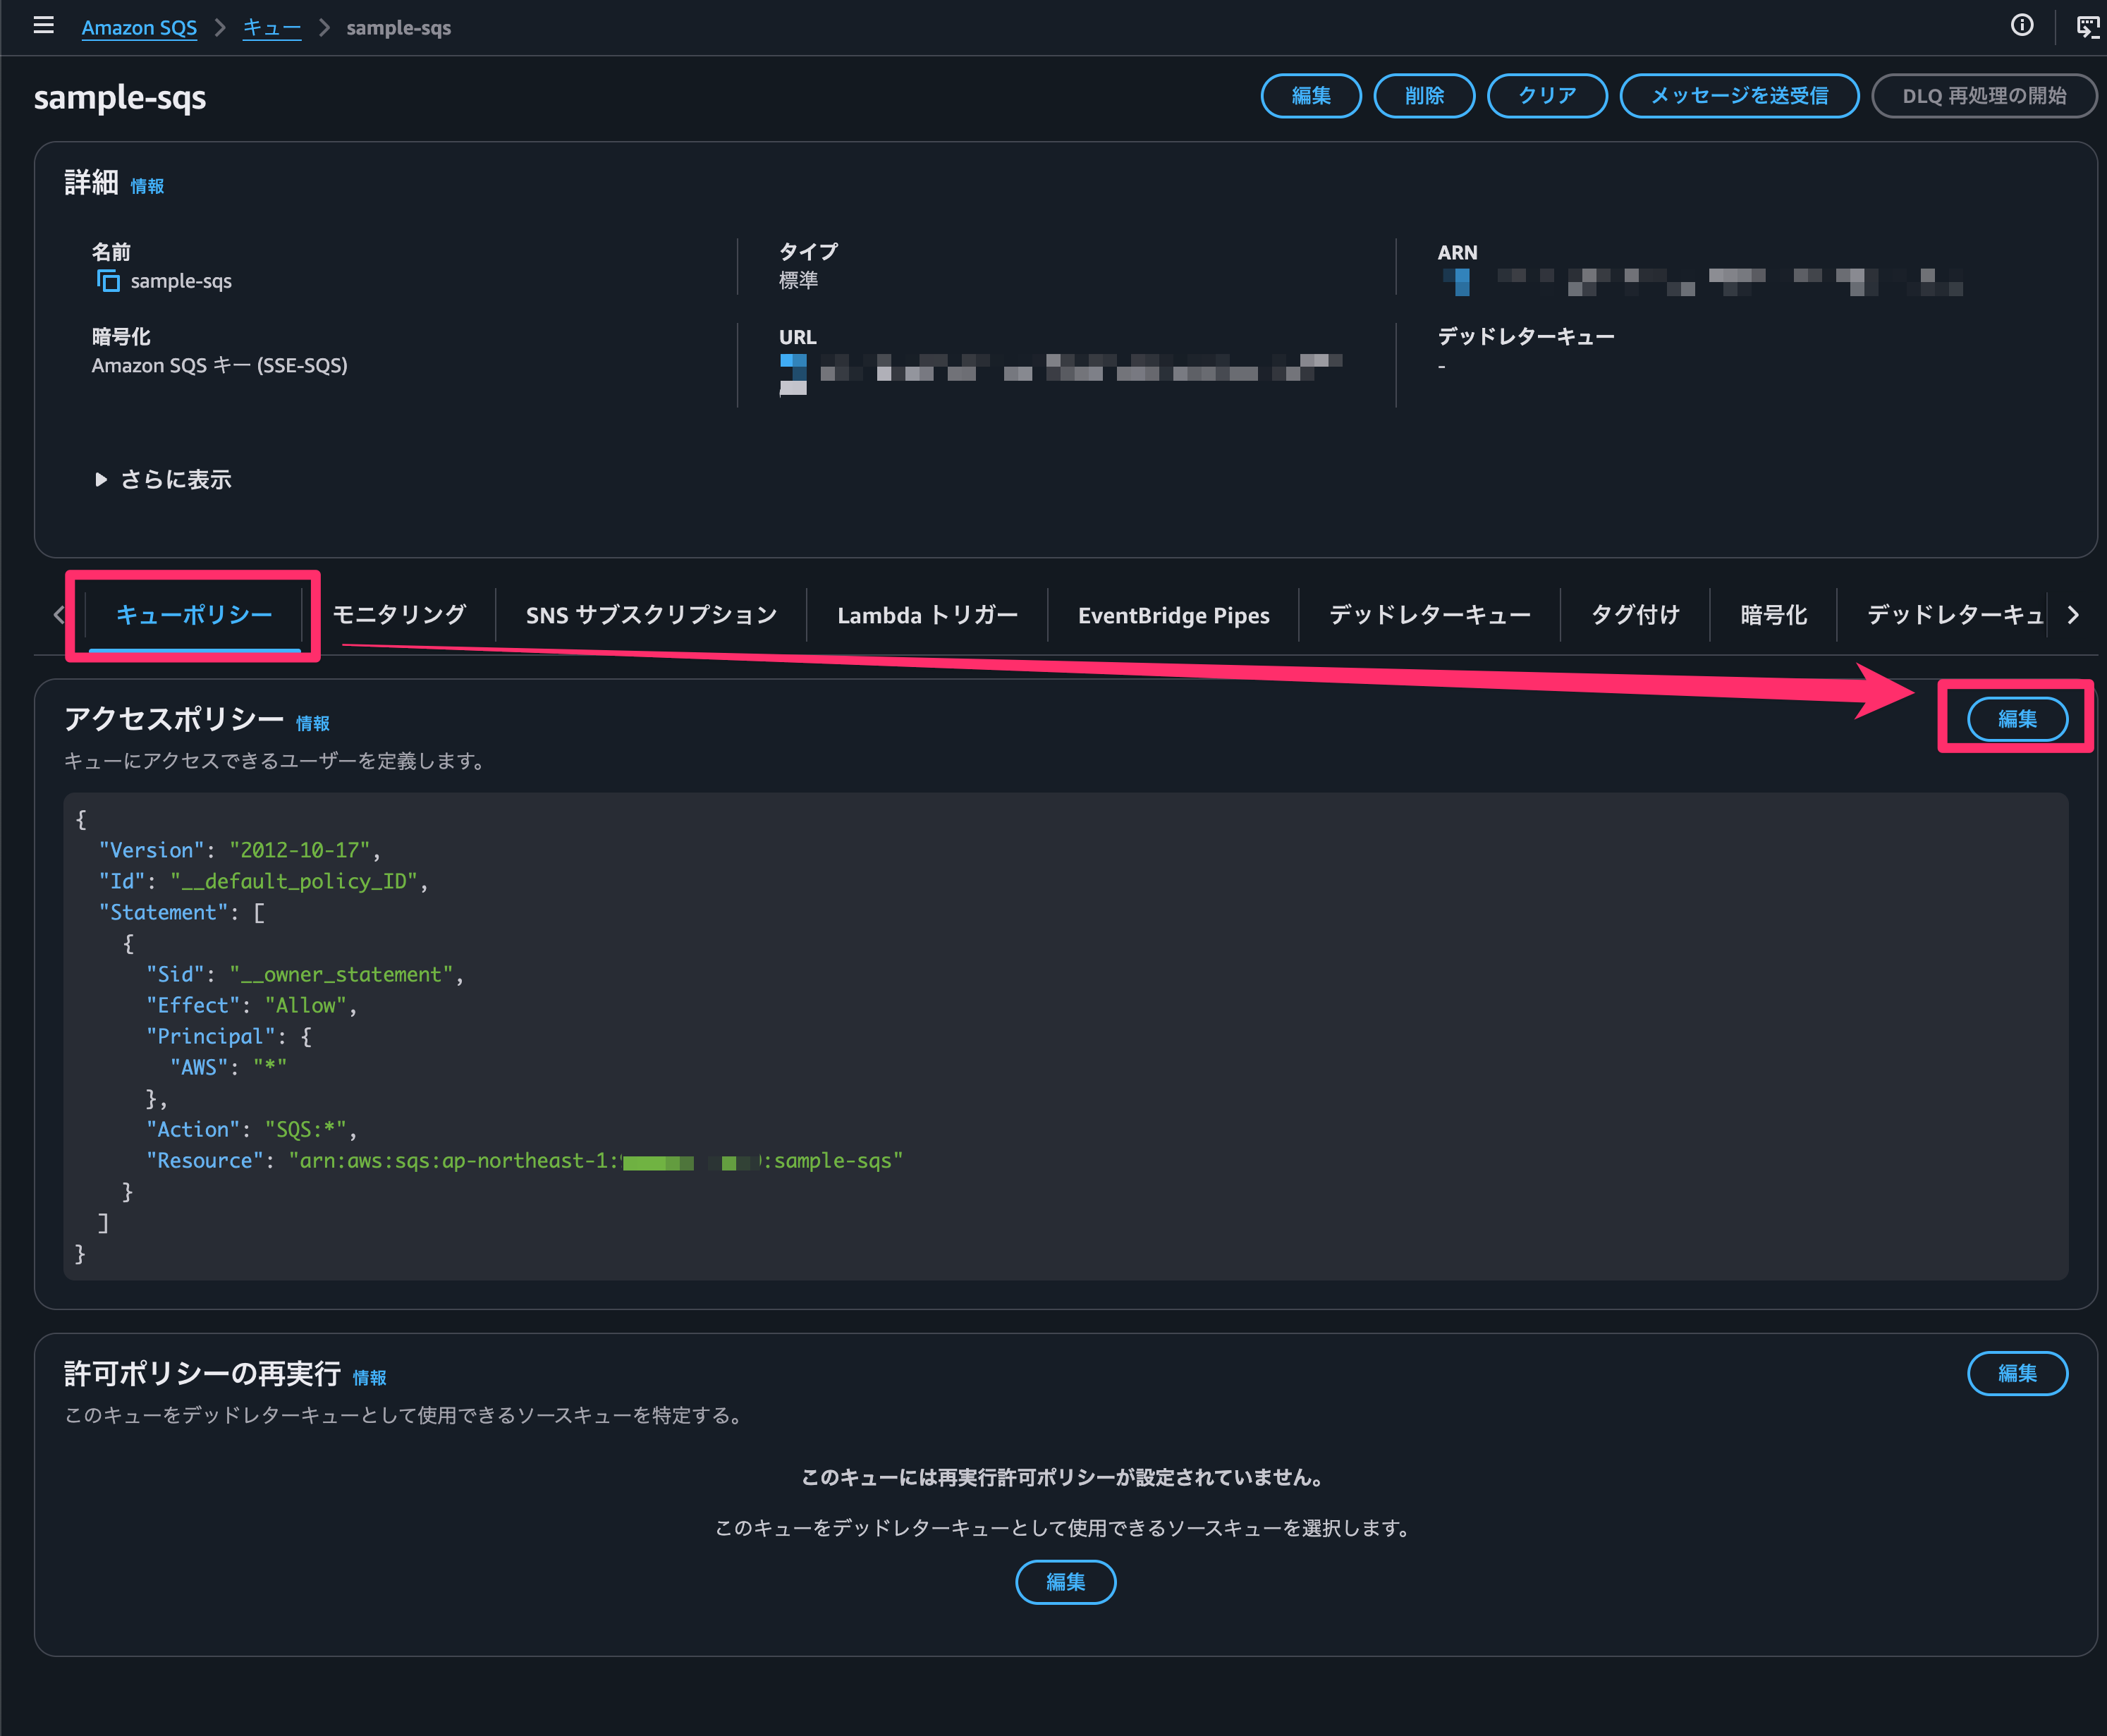Open the Lambda トリガー tab
The image size is (2107, 1736).
click(927, 615)
